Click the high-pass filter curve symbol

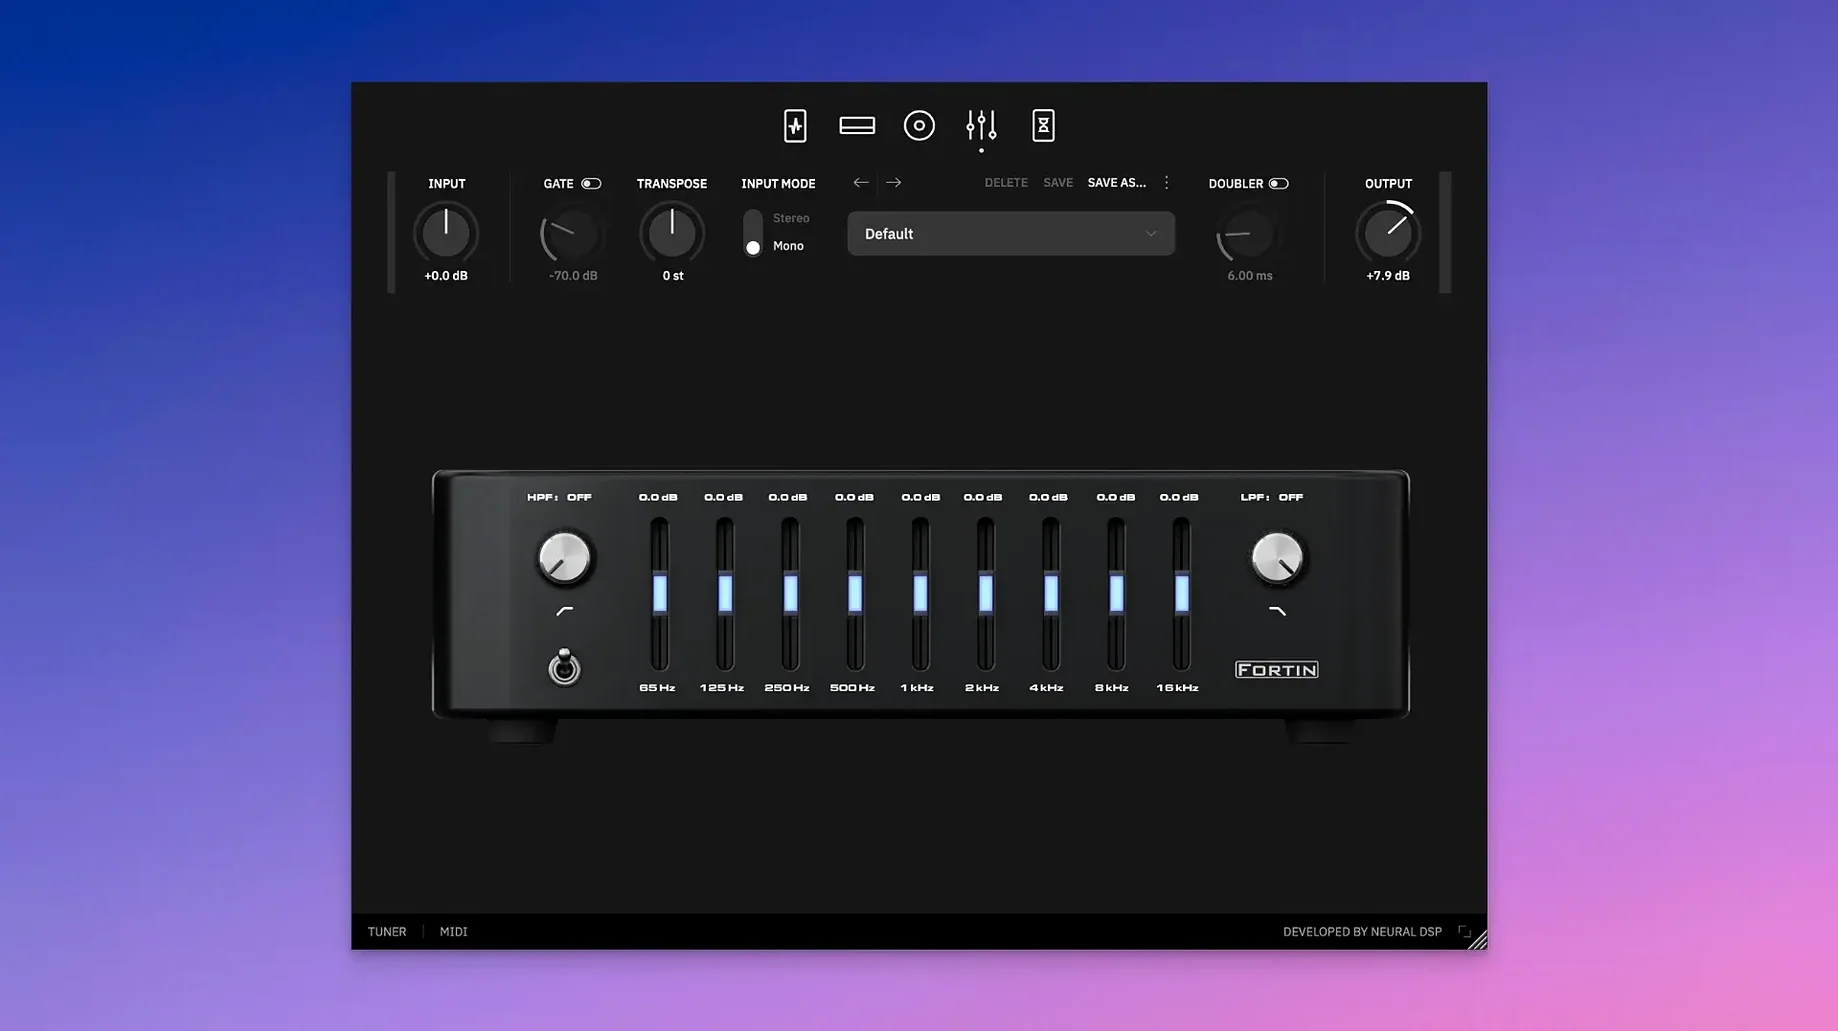click(x=565, y=610)
